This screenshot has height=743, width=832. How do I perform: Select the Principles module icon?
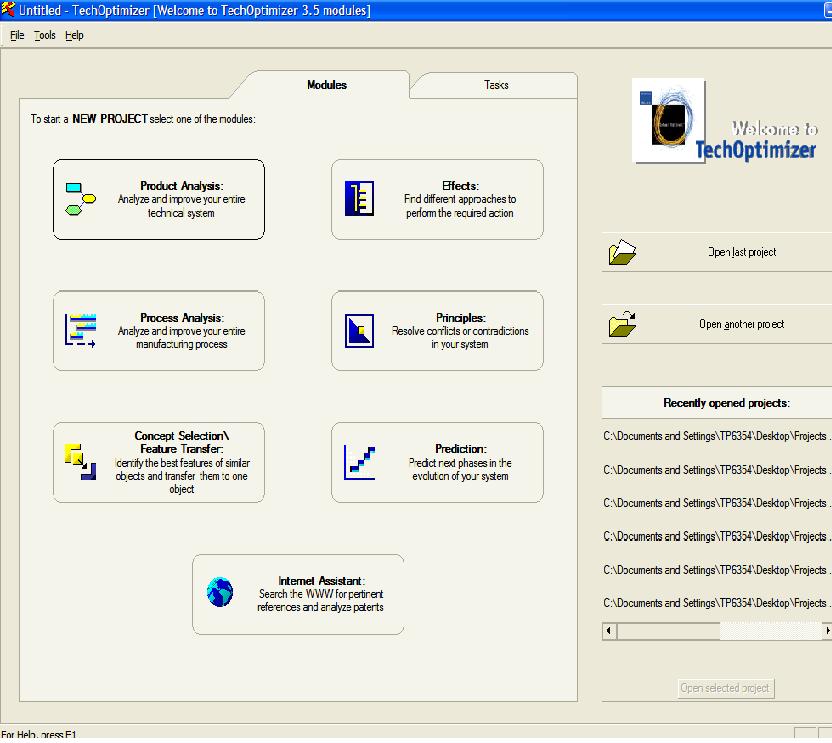(x=359, y=331)
